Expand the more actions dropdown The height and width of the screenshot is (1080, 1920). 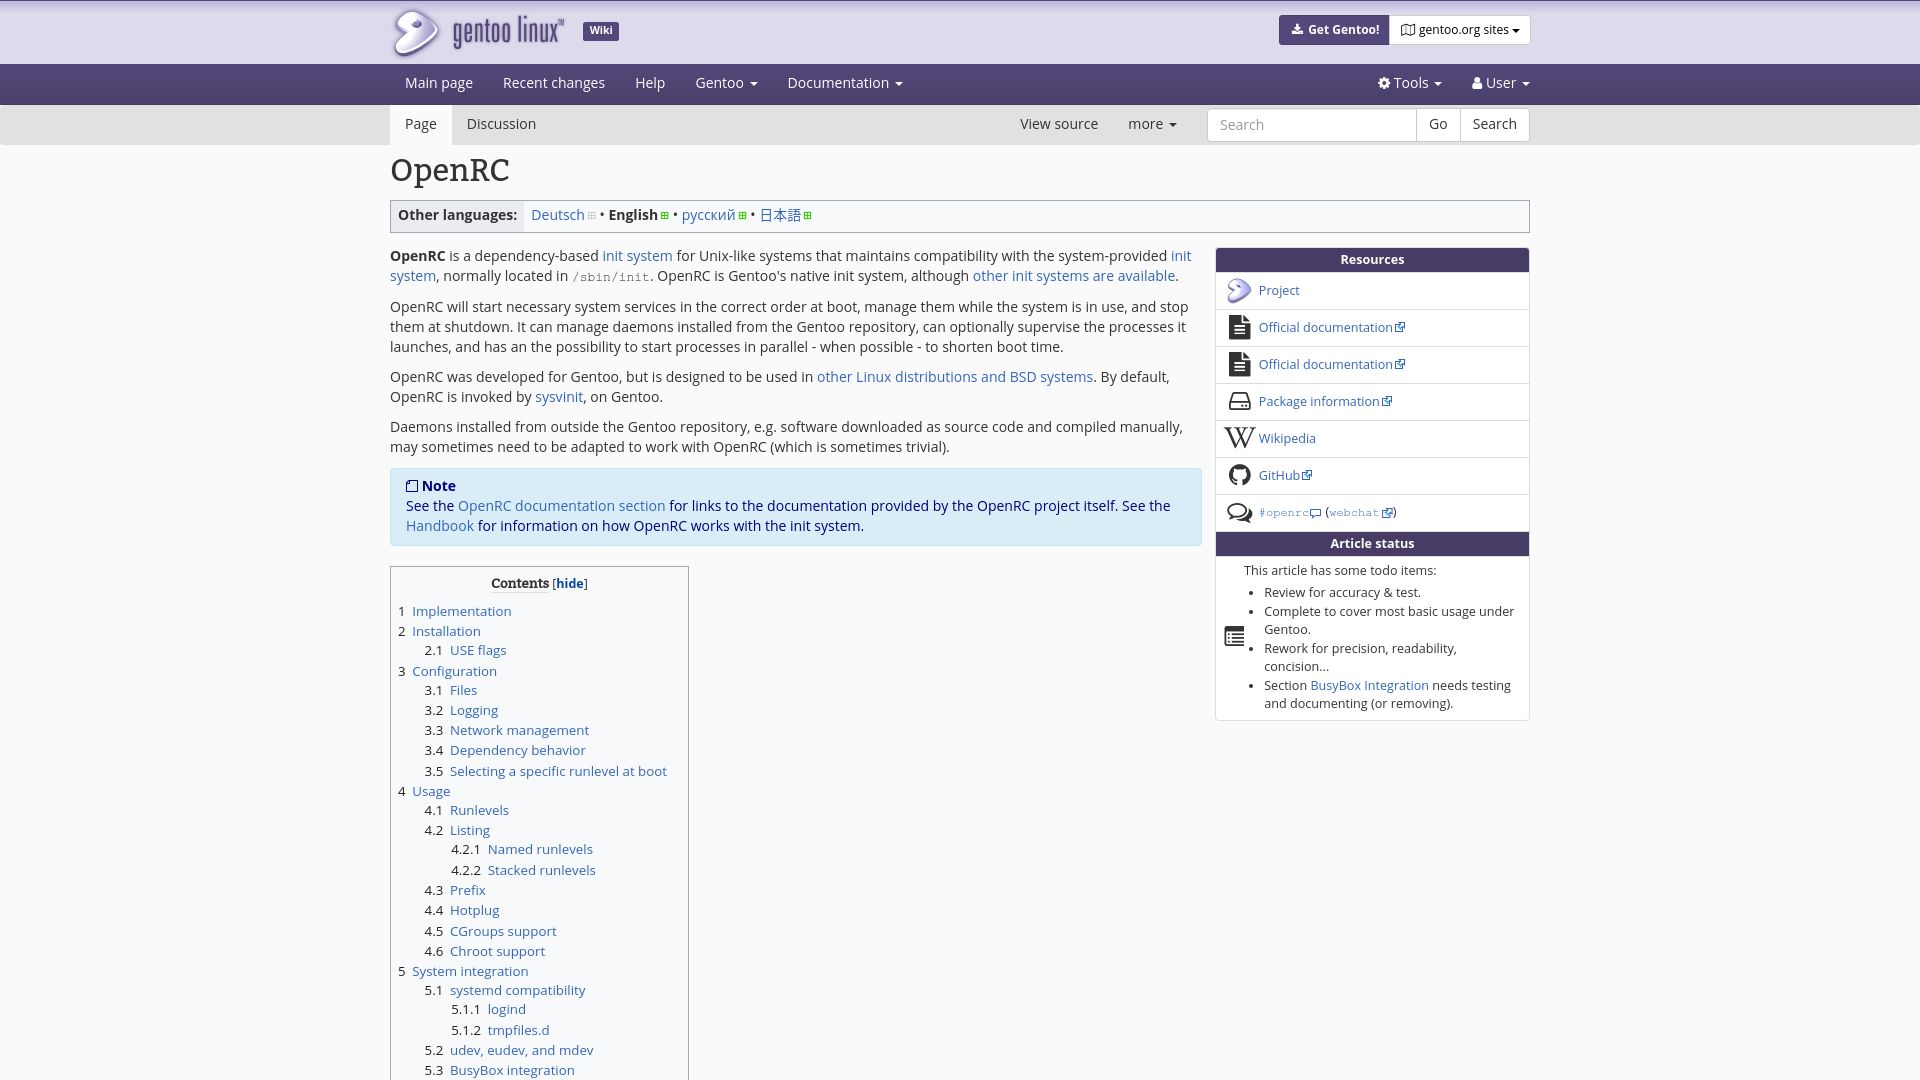click(1152, 125)
